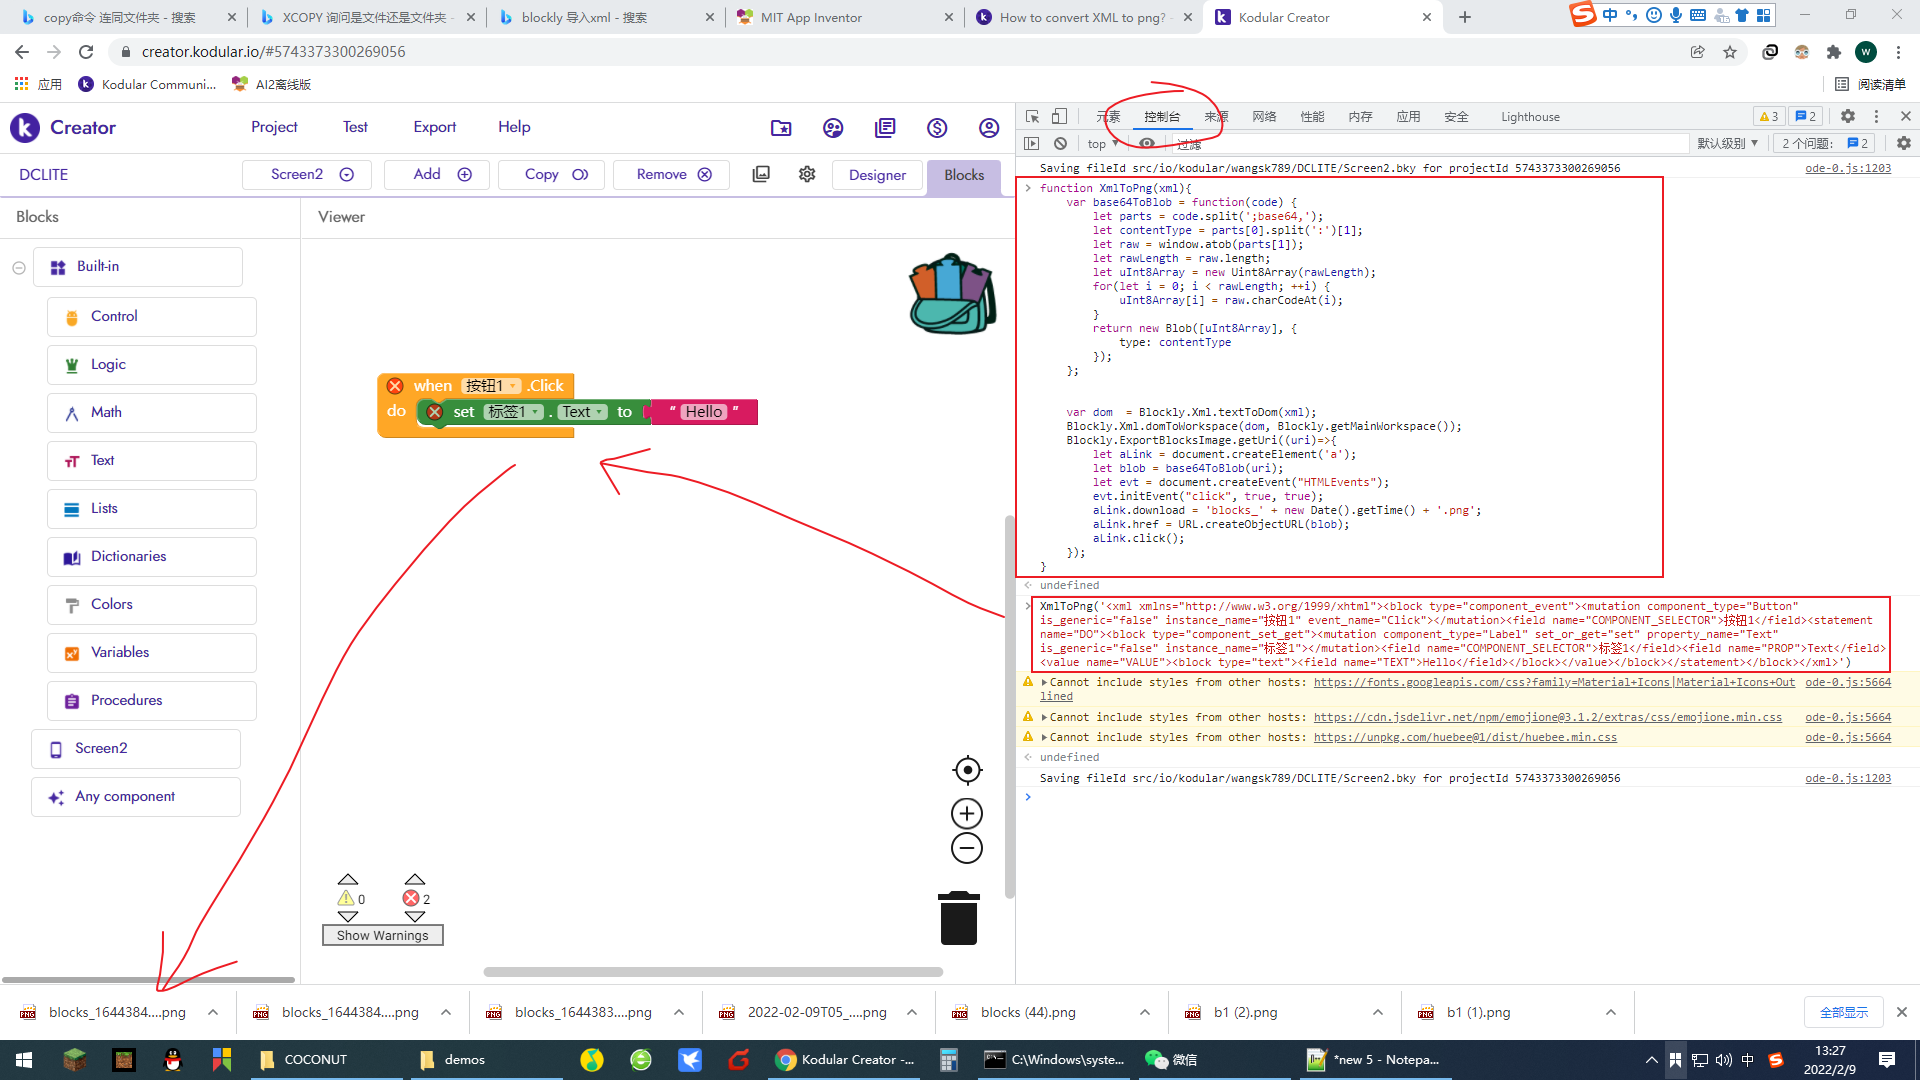Open the 标签1 component dropdown on block
Screen dimensions: 1920x1080
tap(513, 412)
